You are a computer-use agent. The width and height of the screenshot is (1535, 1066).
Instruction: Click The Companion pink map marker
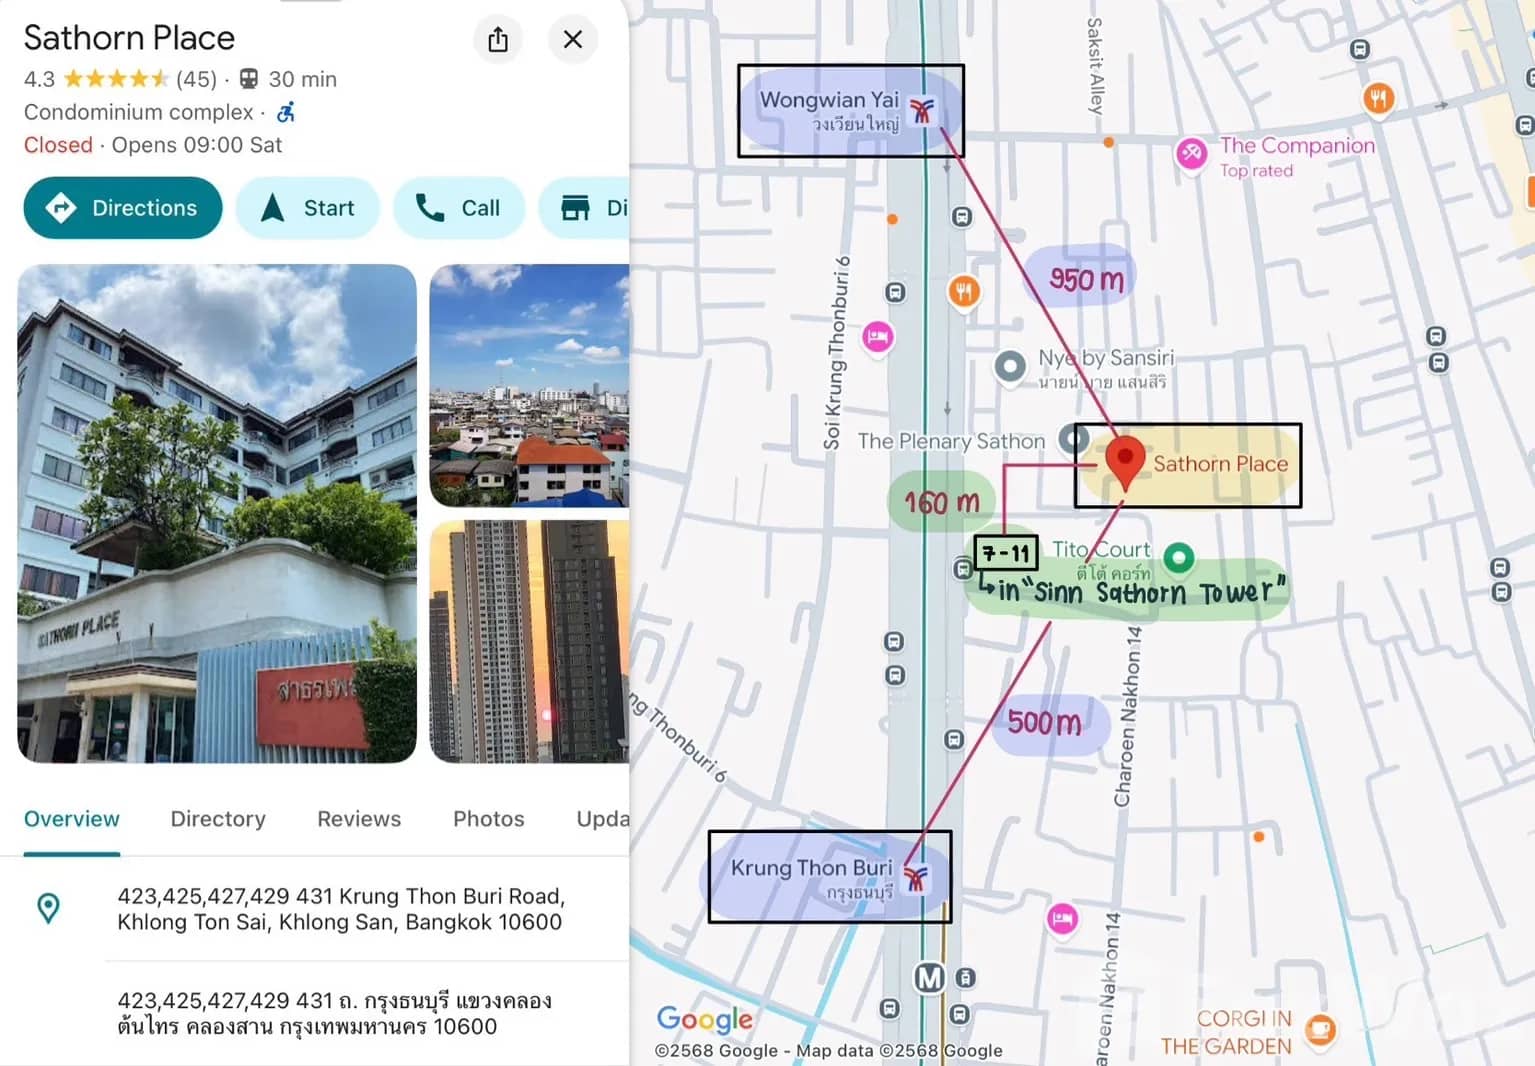coord(1190,154)
